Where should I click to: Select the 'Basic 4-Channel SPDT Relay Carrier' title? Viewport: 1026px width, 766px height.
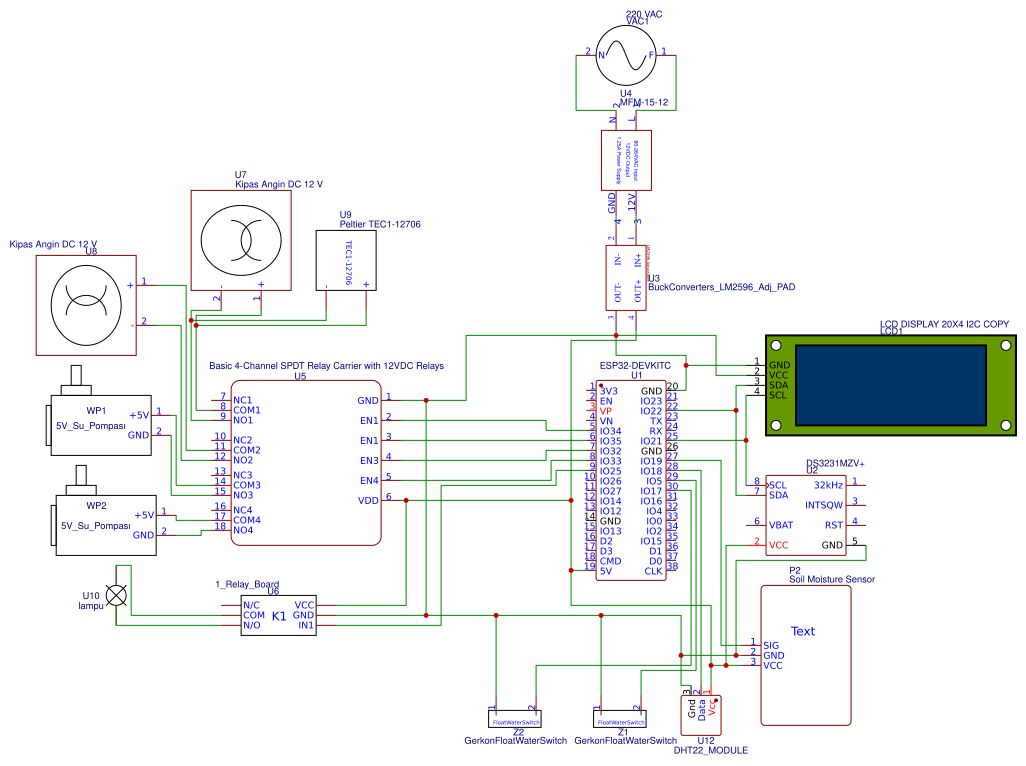(x=327, y=366)
